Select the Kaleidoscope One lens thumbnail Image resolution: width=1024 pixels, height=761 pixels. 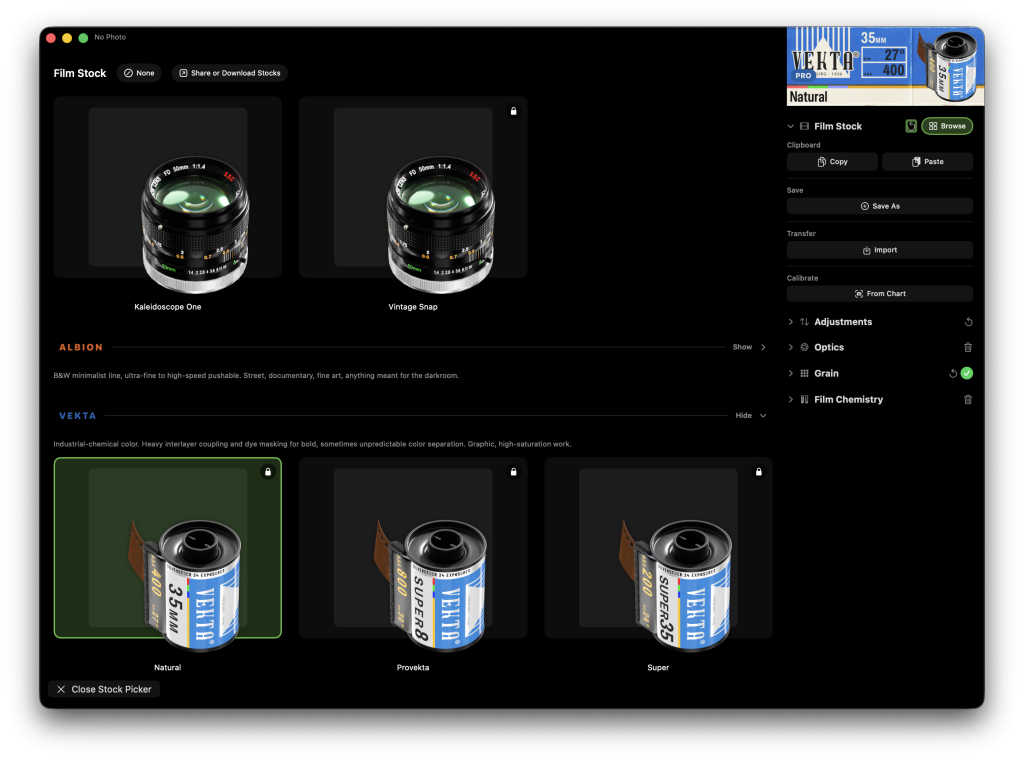pyautogui.click(x=168, y=187)
